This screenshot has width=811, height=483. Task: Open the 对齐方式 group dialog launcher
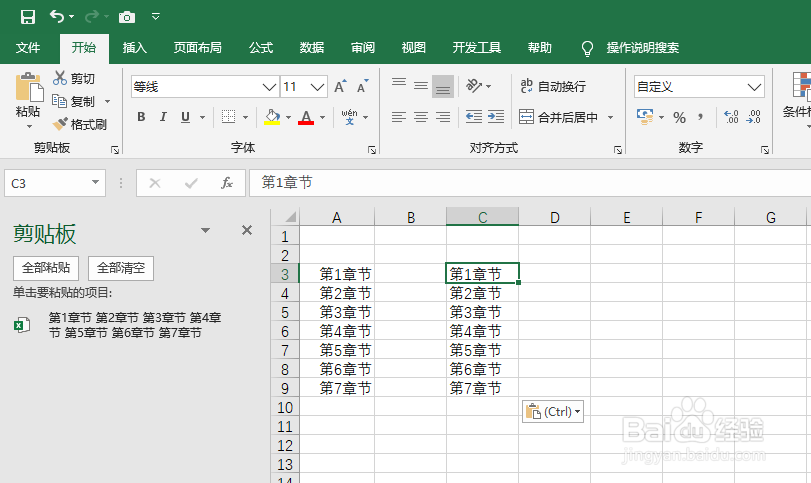(618, 150)
